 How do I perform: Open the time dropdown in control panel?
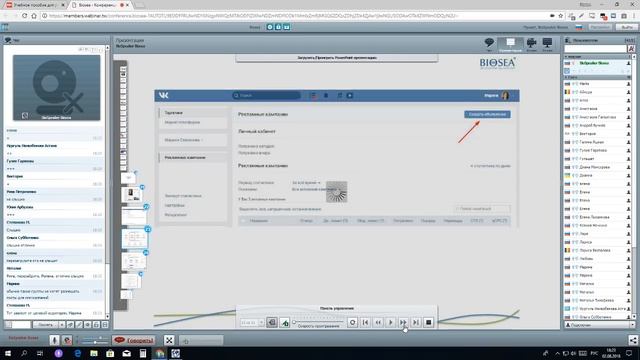[261, 322]
